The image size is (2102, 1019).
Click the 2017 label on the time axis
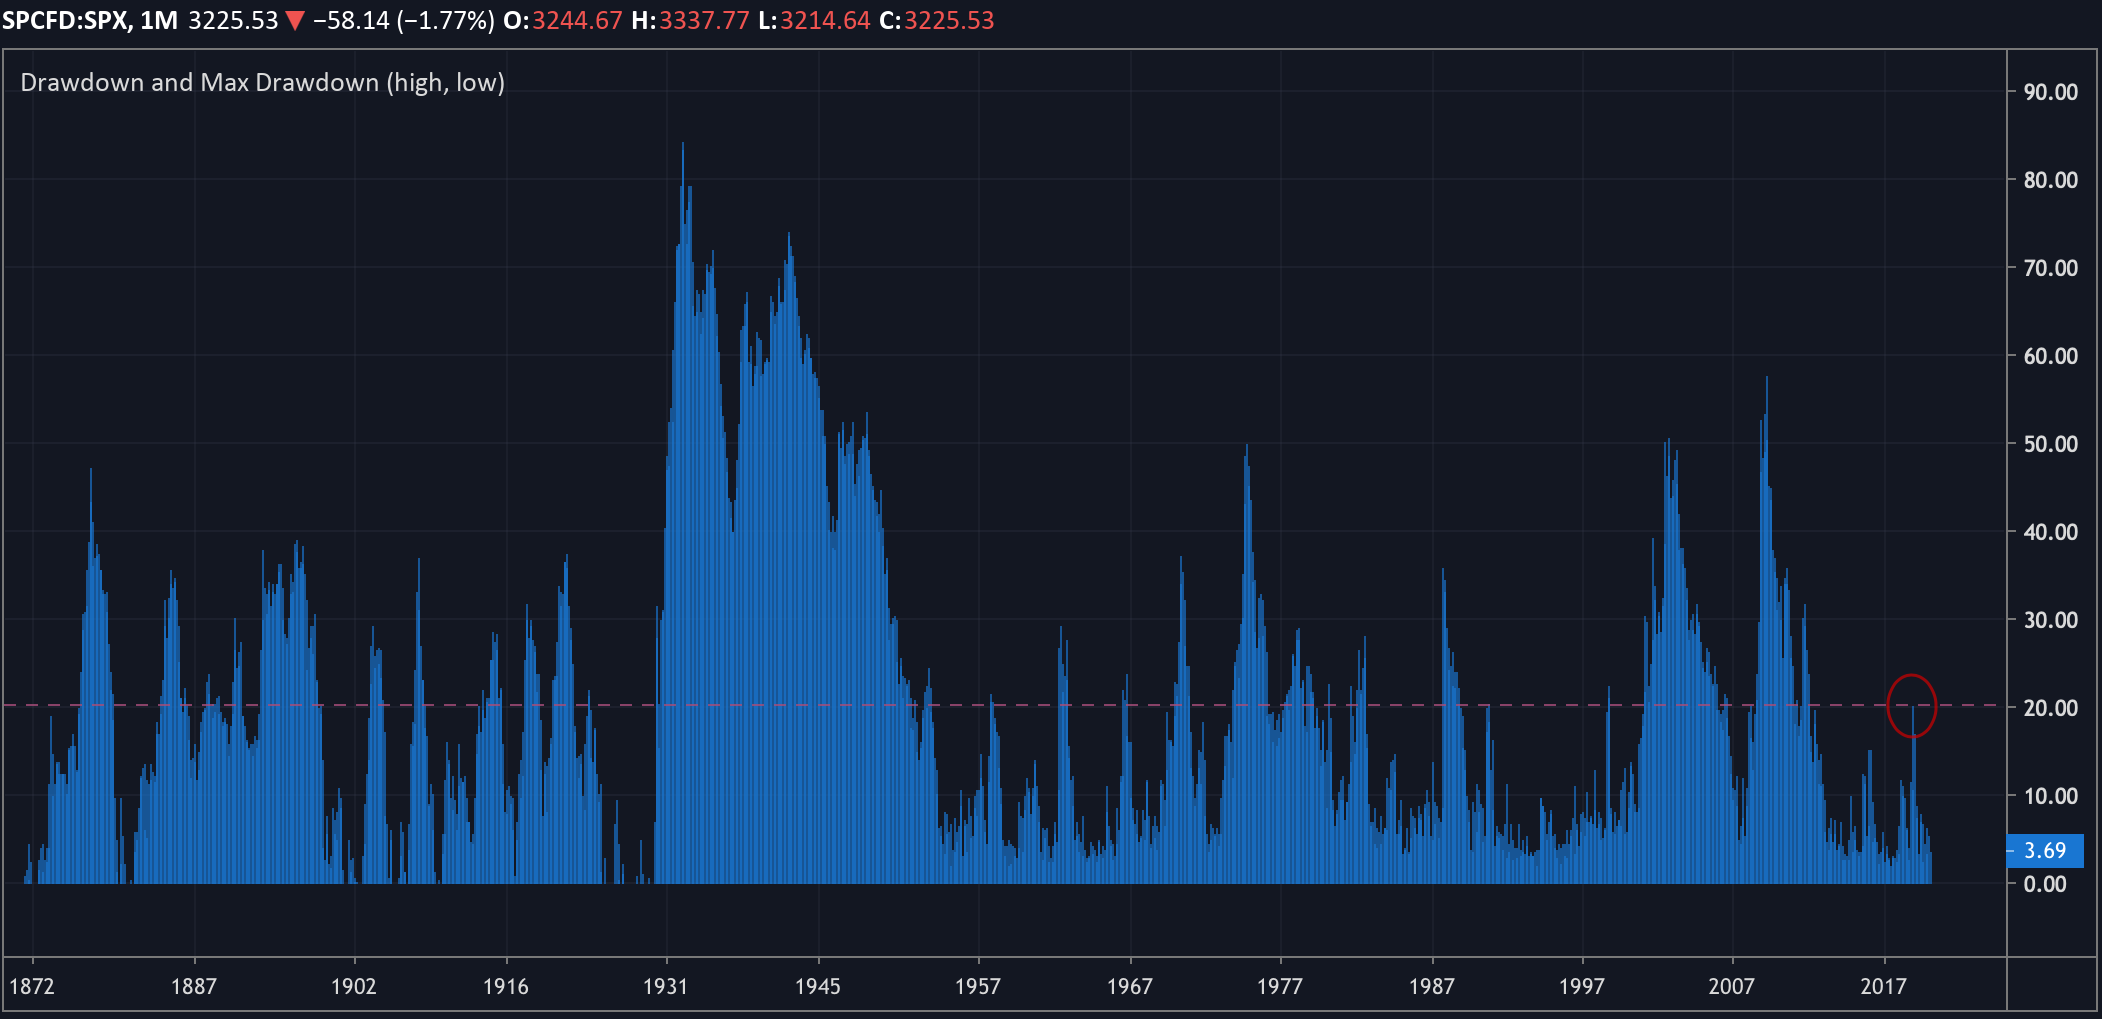point(1883,987)
